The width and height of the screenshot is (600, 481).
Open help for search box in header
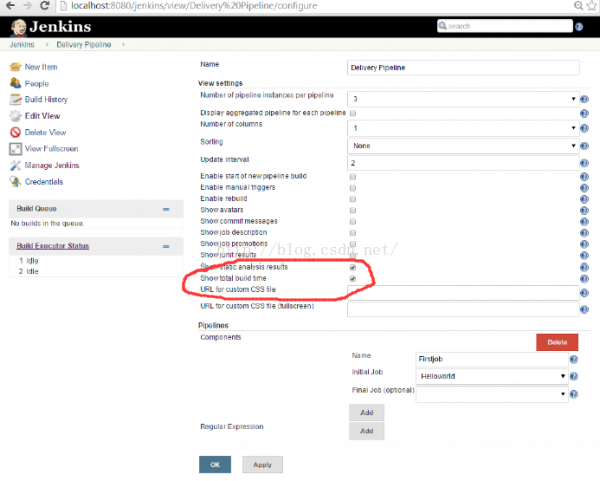579,27
